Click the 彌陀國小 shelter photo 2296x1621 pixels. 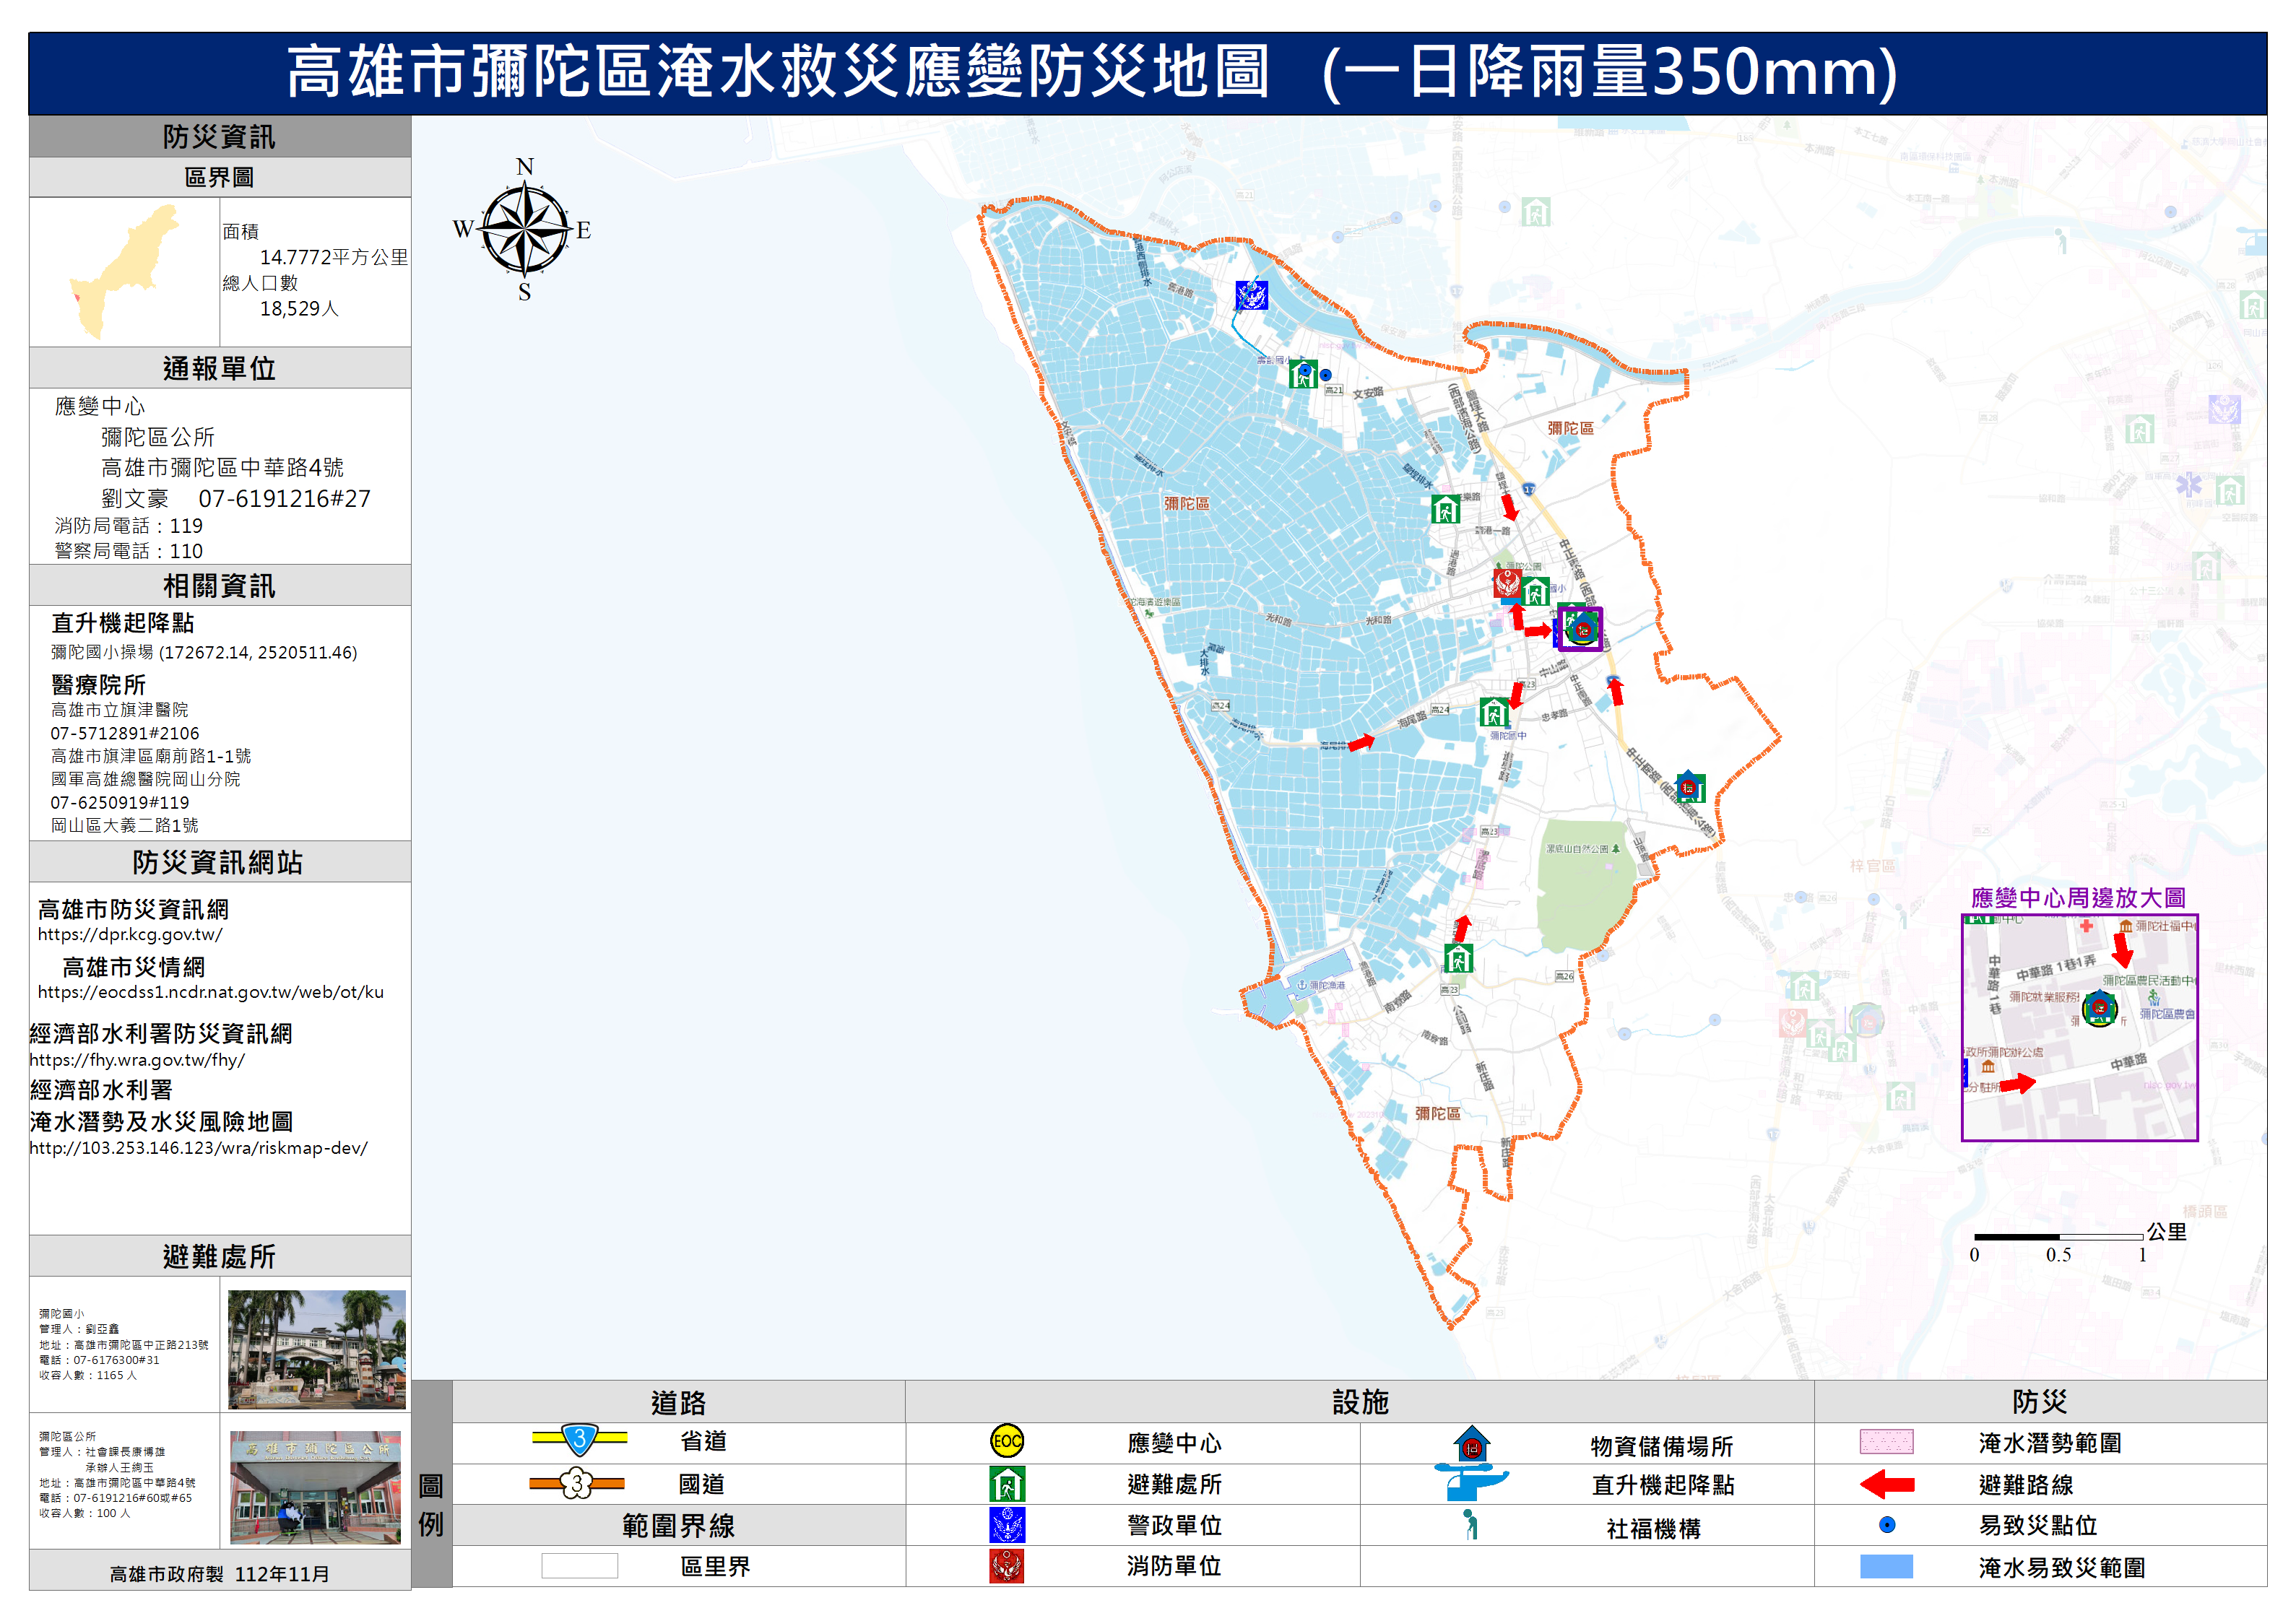point(317,1349)
